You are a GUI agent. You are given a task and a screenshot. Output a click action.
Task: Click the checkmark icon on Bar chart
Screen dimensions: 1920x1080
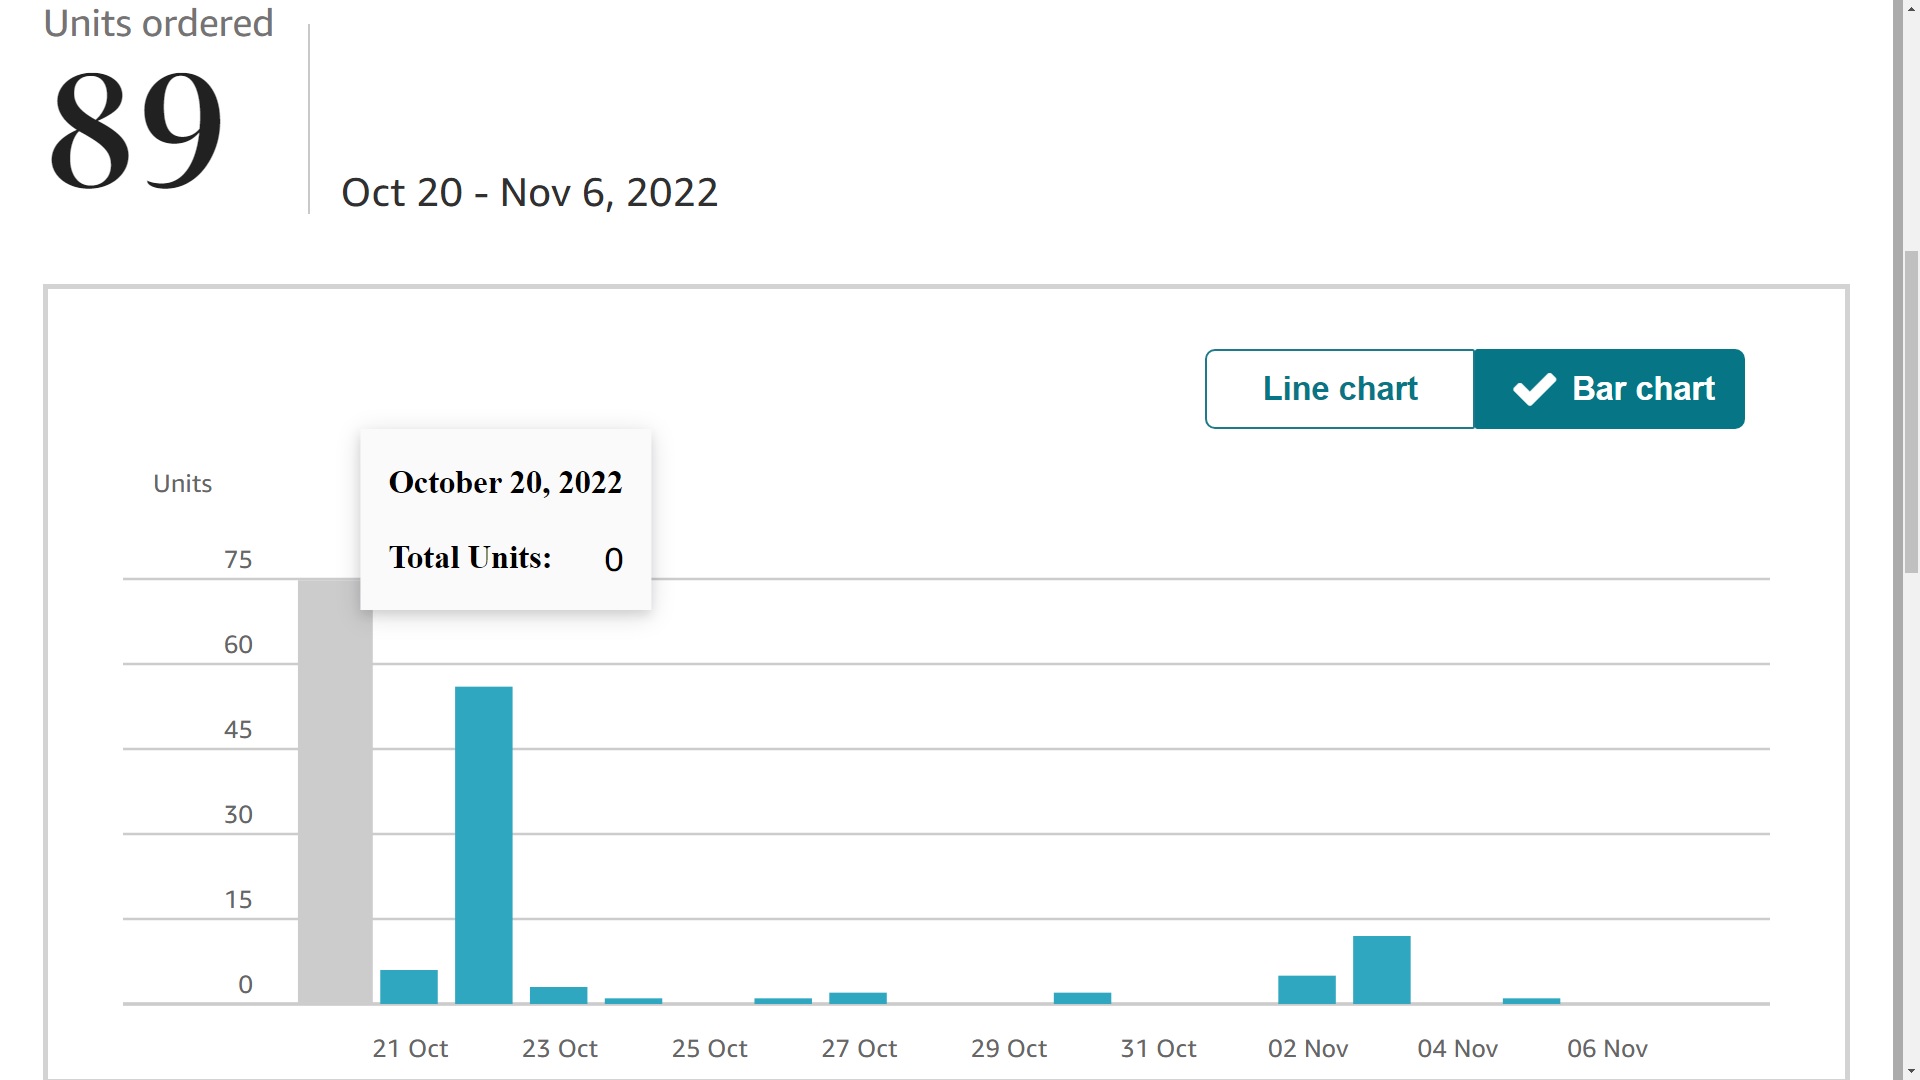coord(1534,389)
